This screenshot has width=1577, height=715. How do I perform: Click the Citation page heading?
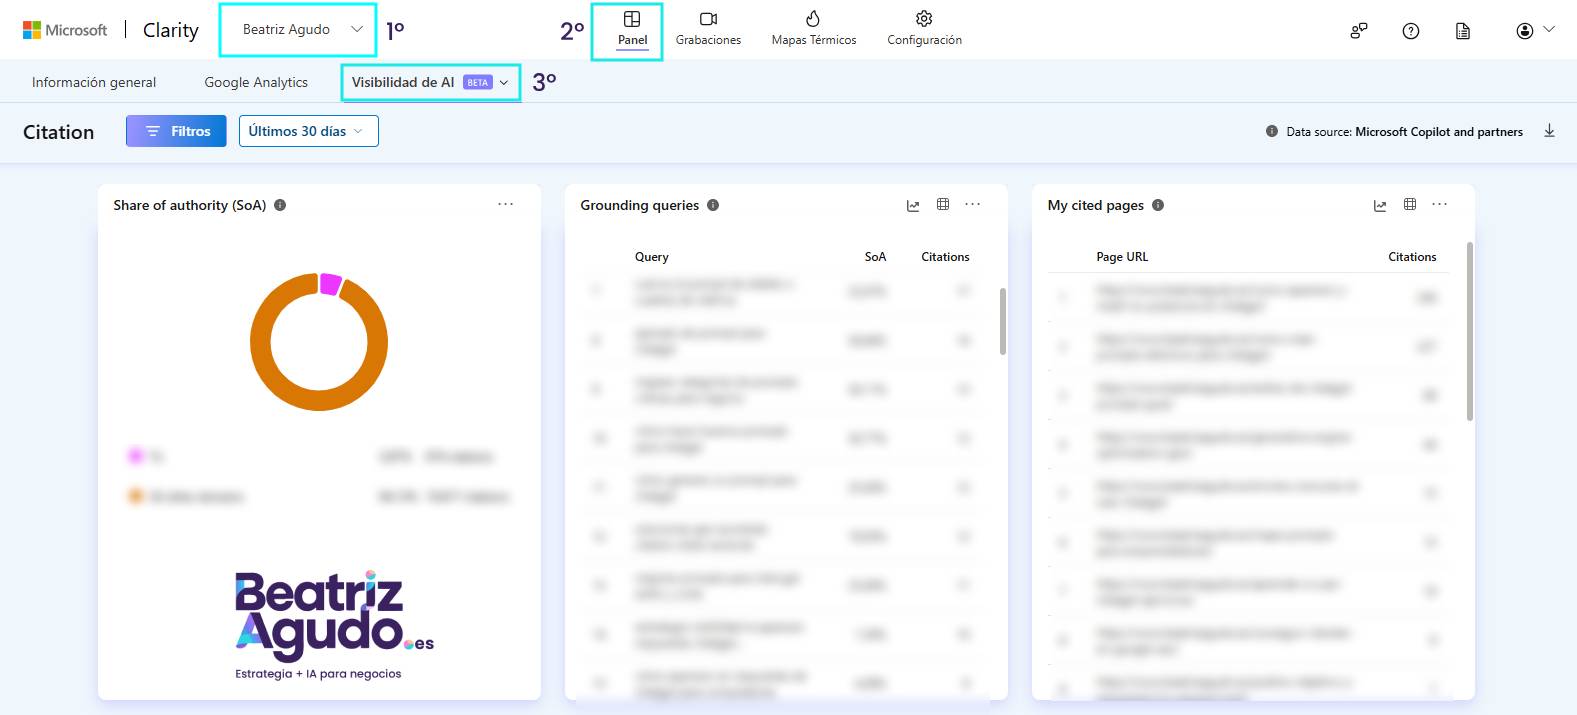pos(59,132)
